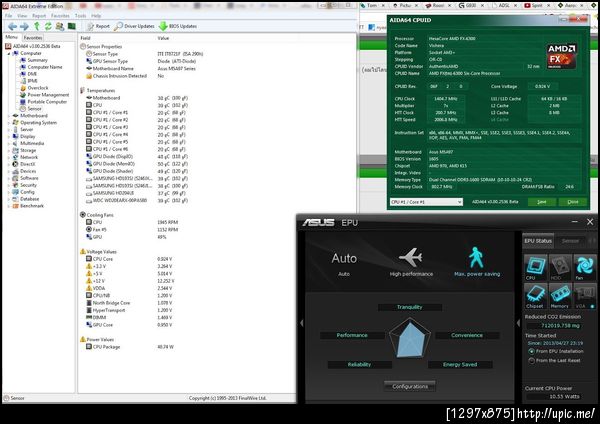Select the Fan icon in EPU Status
The width and height of the screenshot is (600, 424).
click(x=584, y=267)
